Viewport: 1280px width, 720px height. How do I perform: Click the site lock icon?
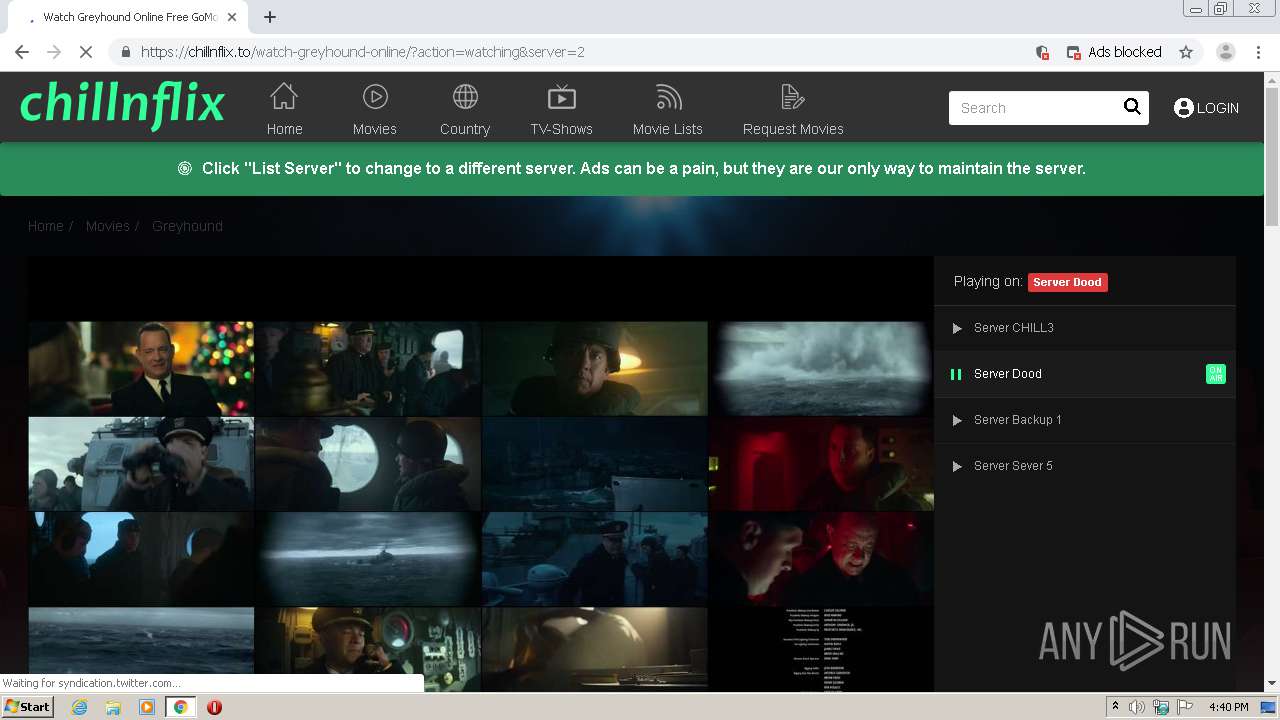point(125,52)
